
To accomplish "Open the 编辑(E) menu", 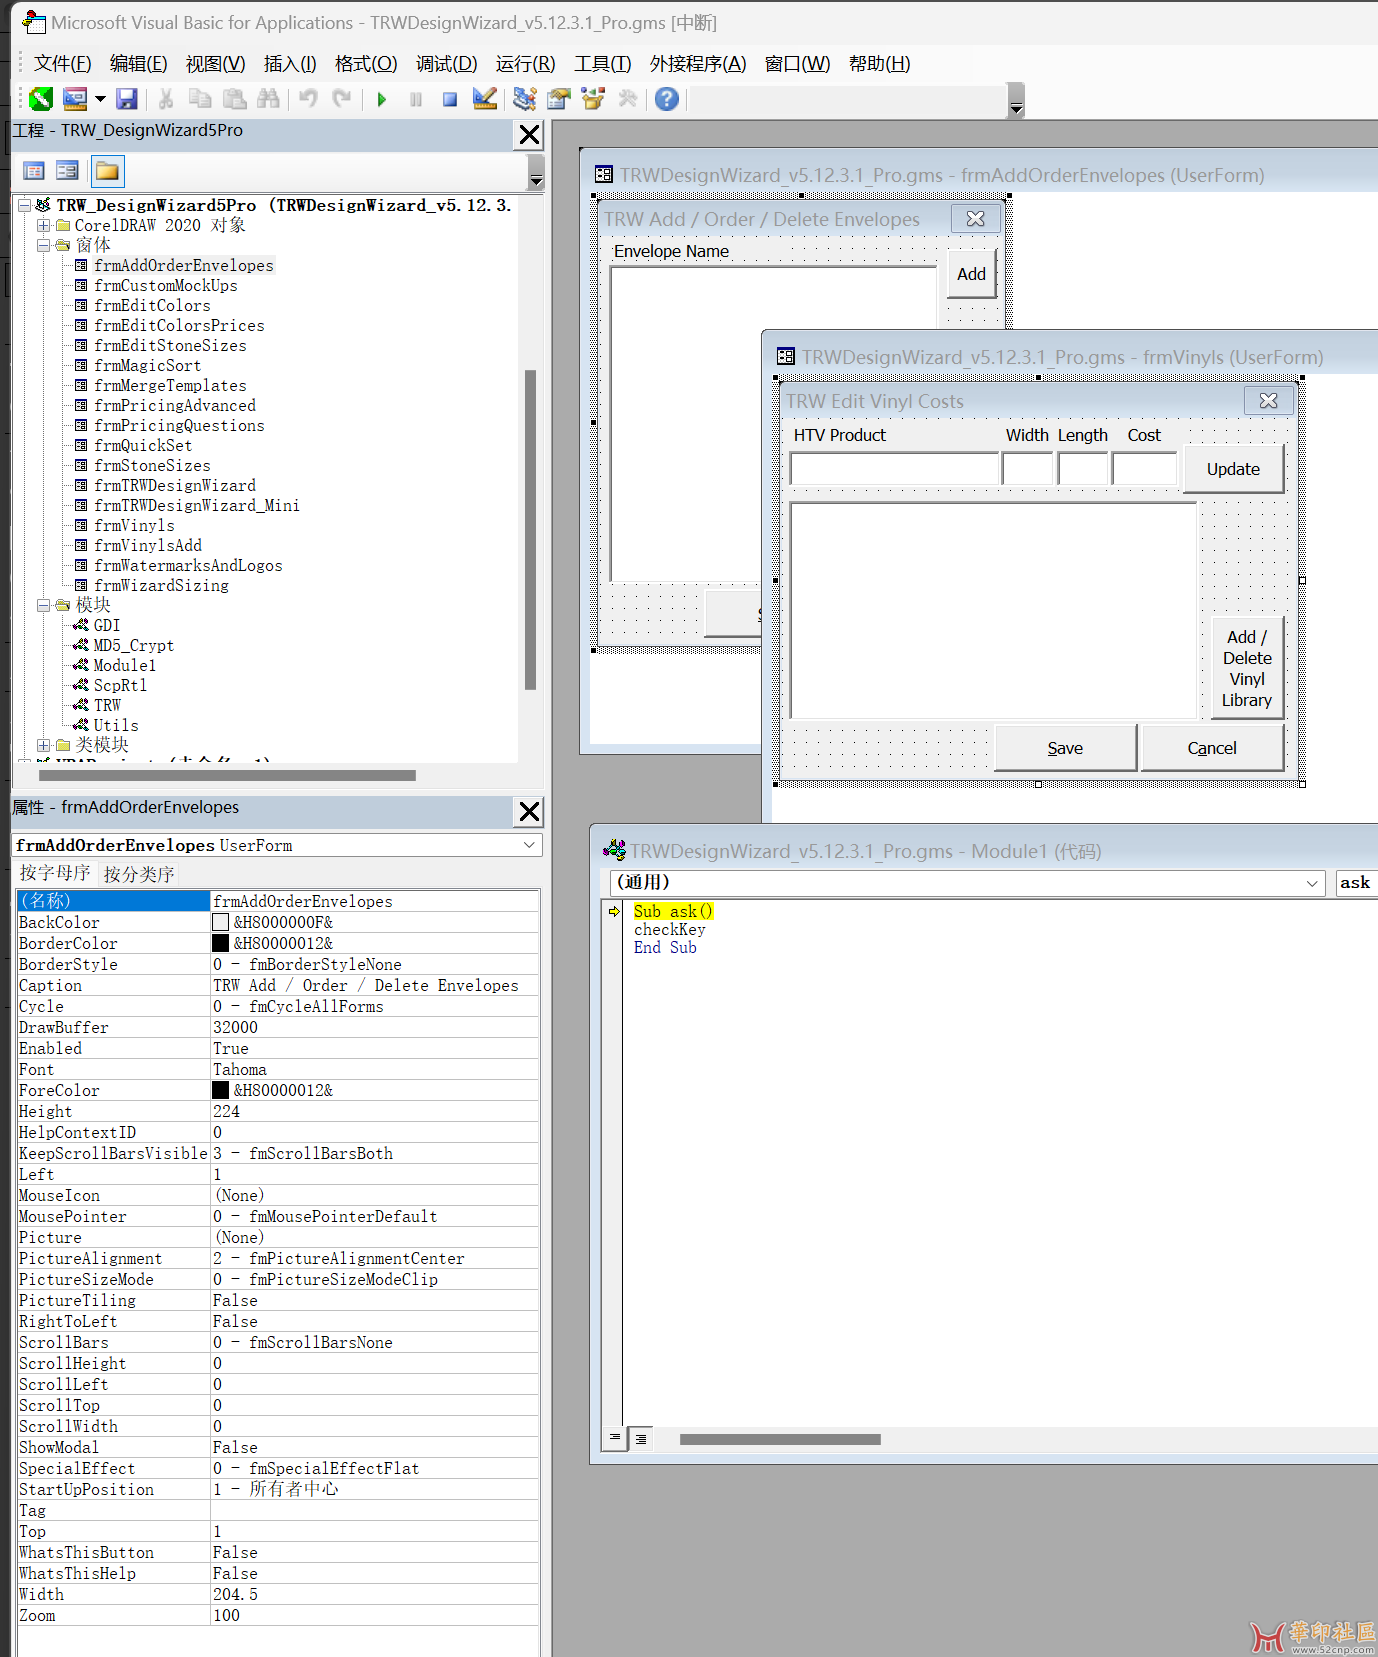I will (138, 64).
